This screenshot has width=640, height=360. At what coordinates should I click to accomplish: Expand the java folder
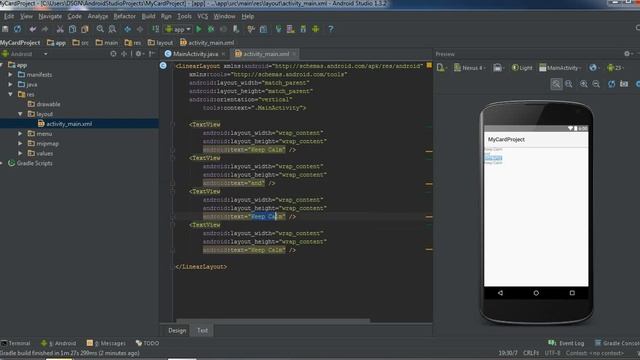(x=10, y=84)
